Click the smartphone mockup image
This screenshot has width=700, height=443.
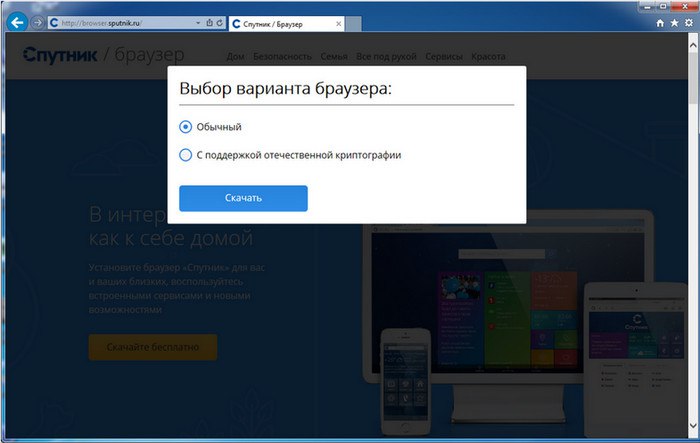(405, 383)
